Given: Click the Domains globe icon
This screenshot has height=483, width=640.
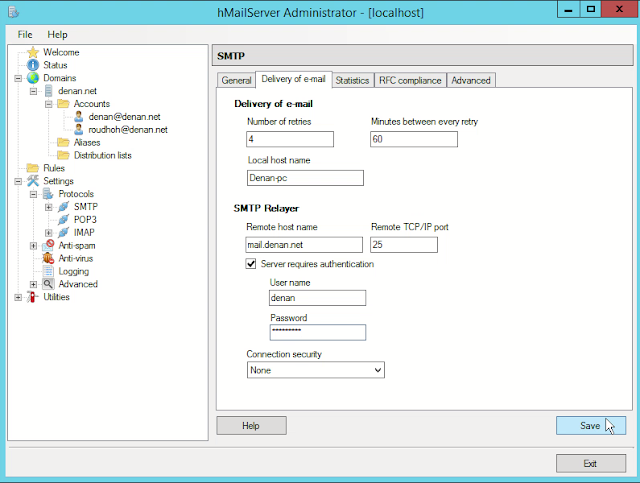Looking at the screenshot, I should tap(33, 78).
